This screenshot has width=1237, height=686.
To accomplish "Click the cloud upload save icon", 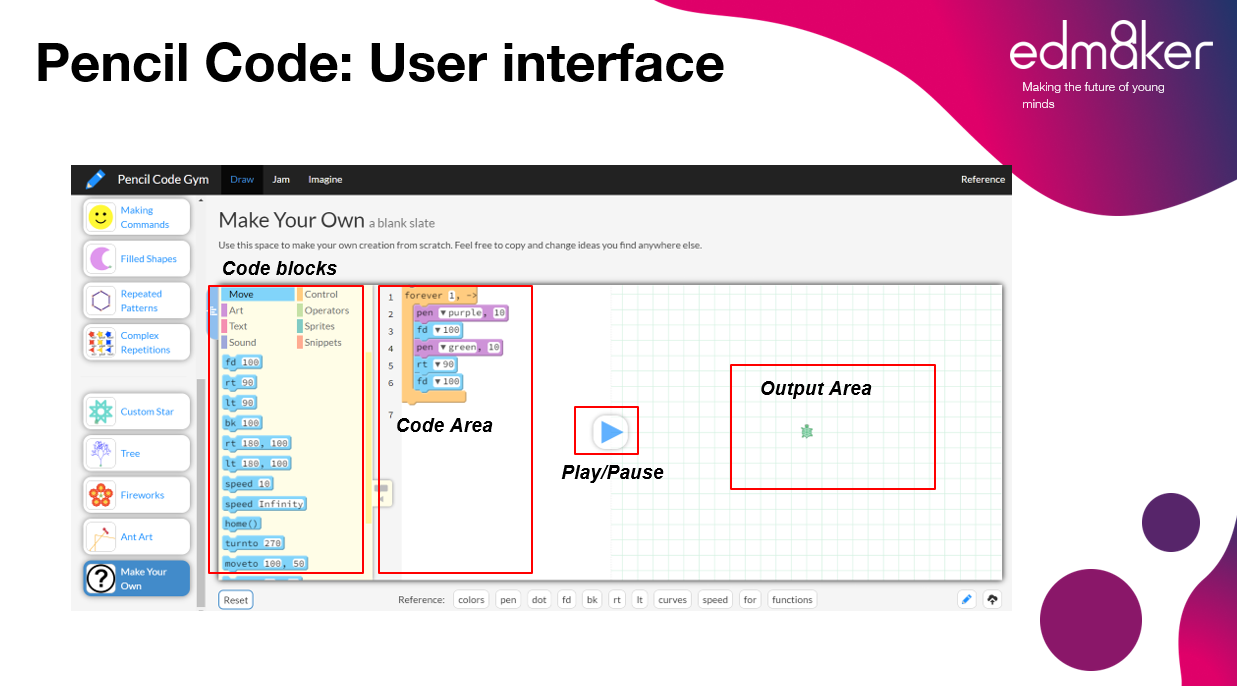I will coord(992,600).
